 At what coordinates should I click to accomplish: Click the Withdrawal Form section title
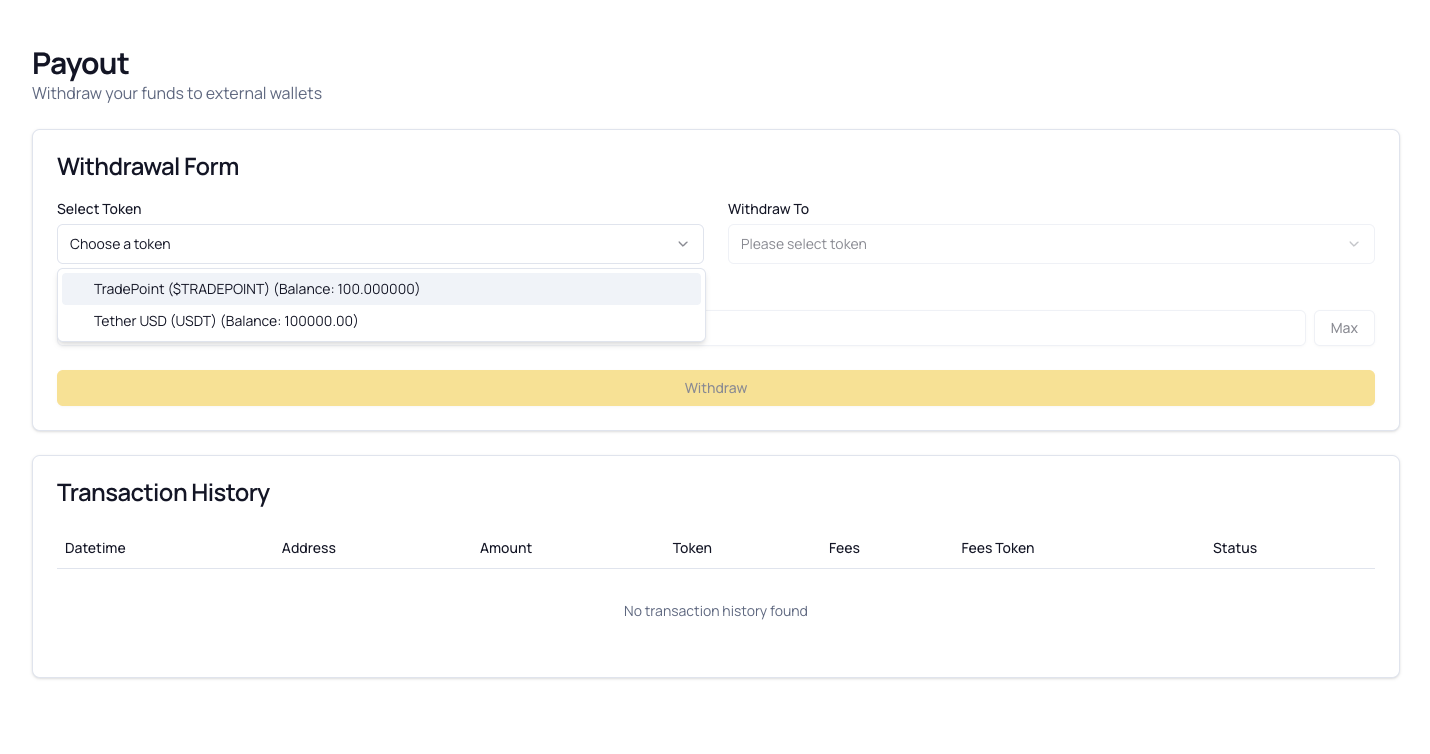[147, 167]
